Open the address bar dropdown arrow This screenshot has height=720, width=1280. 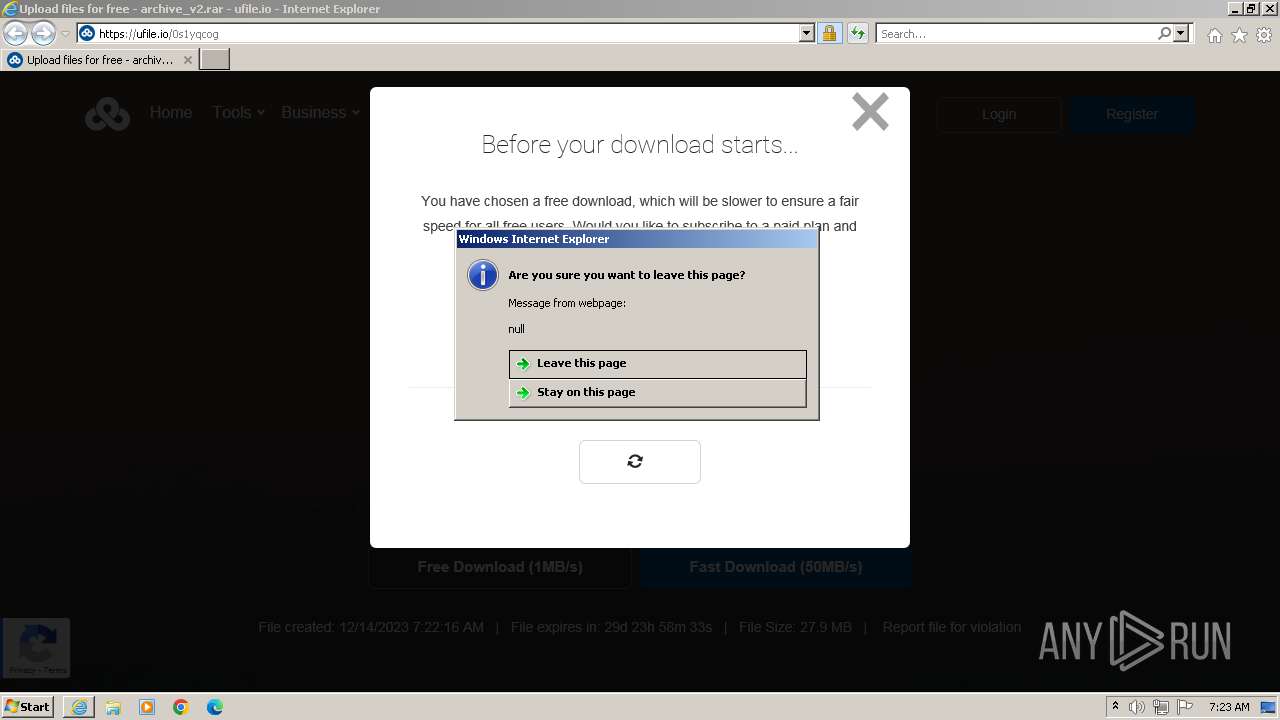tap(807, 33)
